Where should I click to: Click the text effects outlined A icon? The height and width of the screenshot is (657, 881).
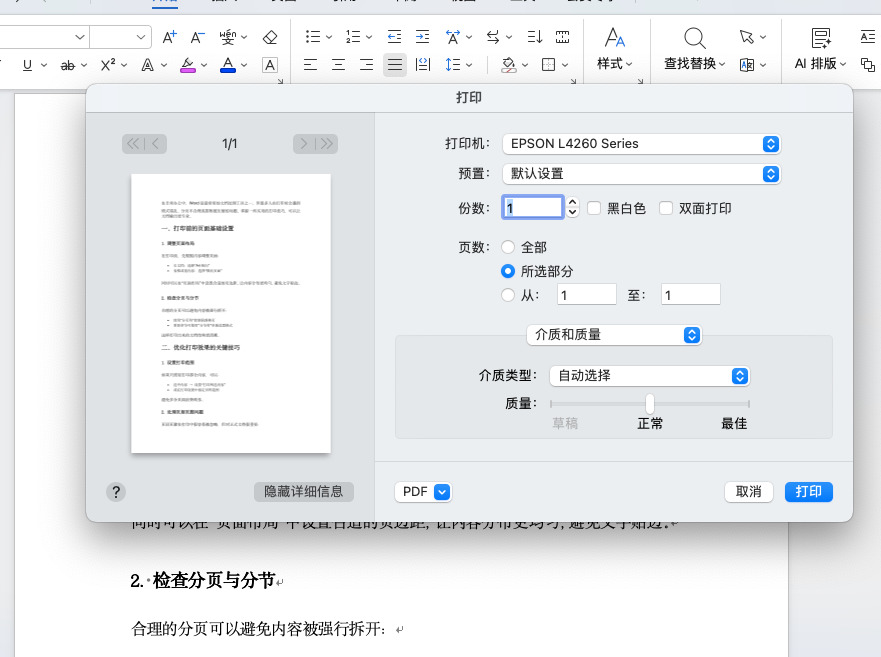click(147, 65)
